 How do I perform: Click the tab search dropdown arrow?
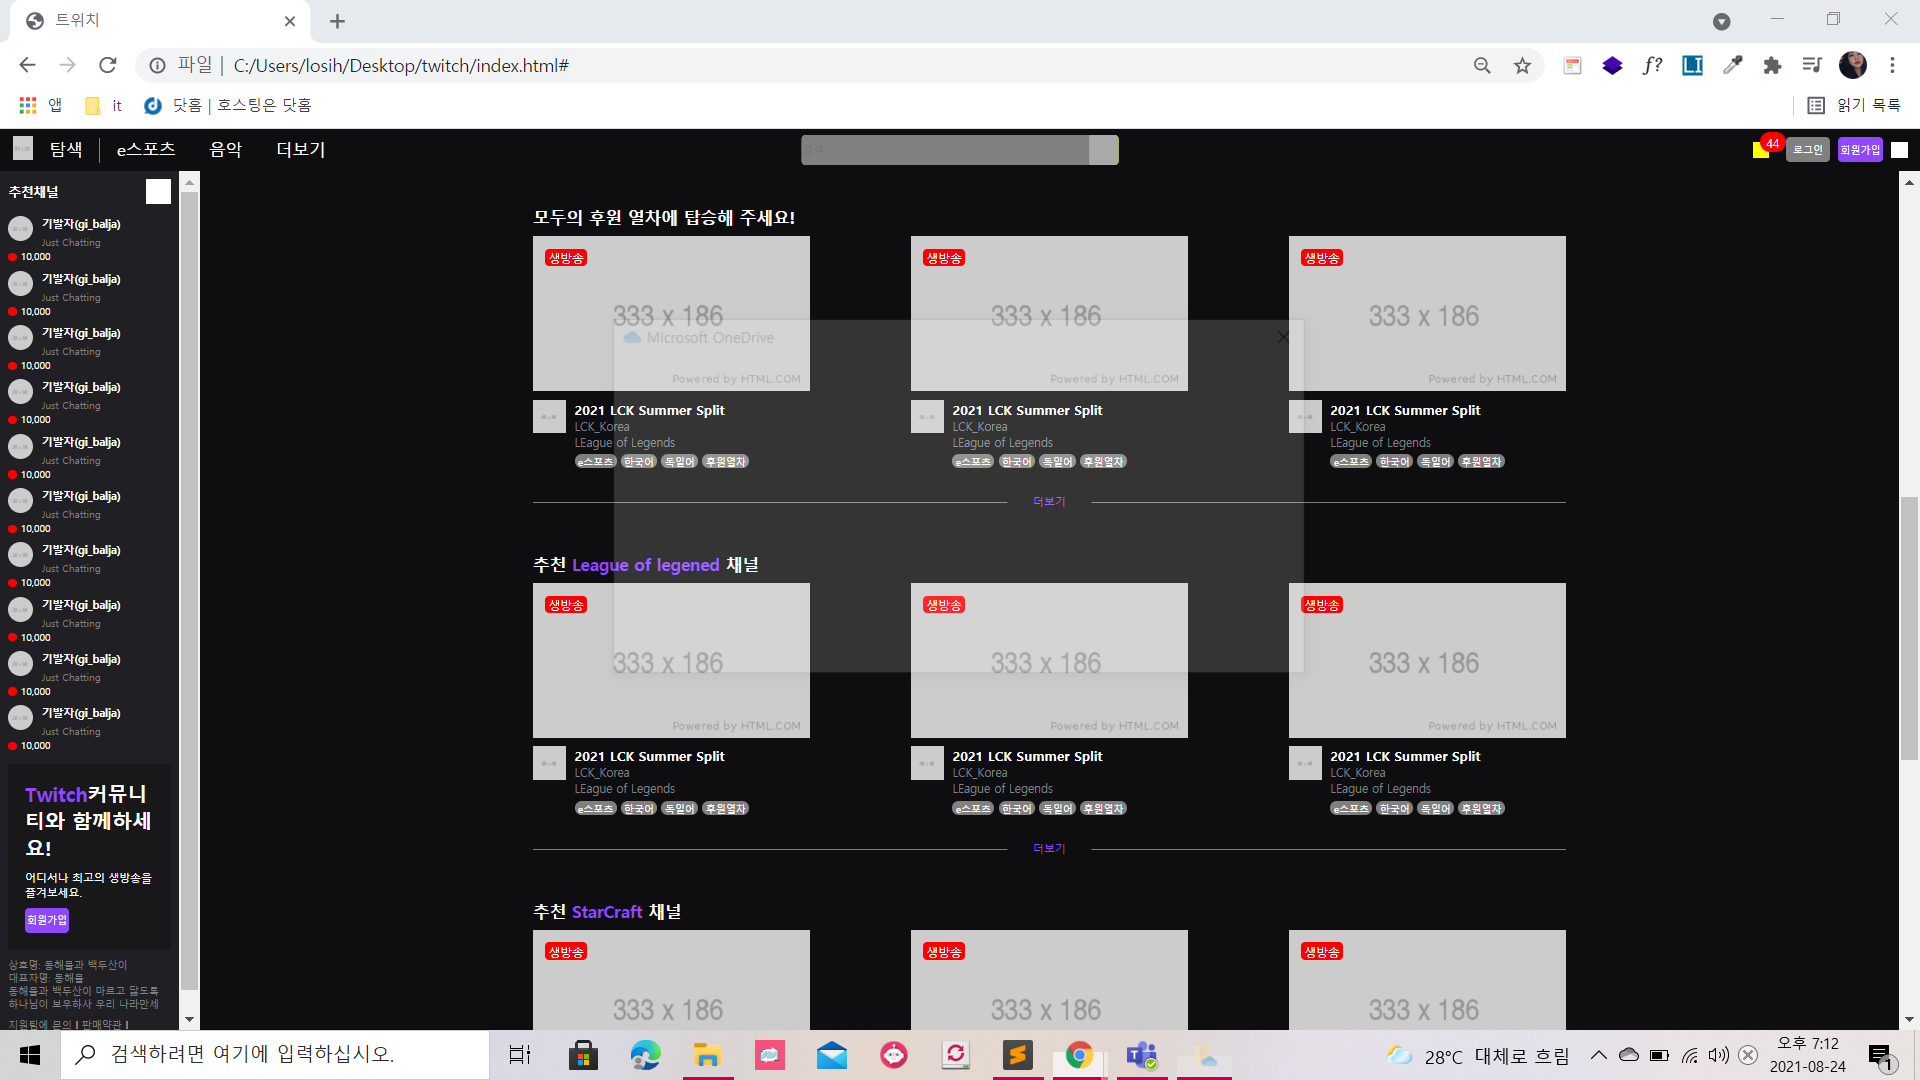1721,21
